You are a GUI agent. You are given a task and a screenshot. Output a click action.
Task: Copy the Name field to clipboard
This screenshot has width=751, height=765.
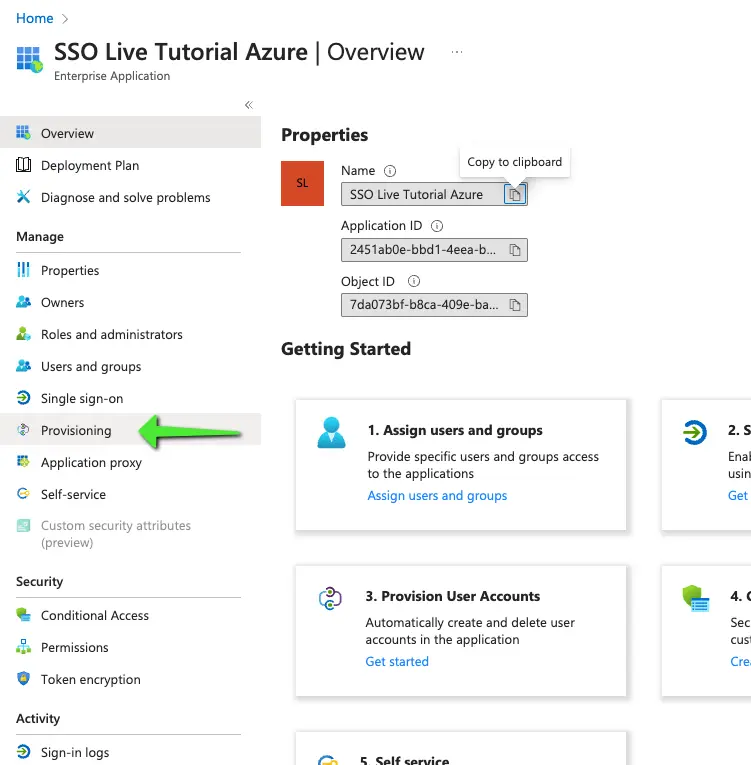(515, 195)
